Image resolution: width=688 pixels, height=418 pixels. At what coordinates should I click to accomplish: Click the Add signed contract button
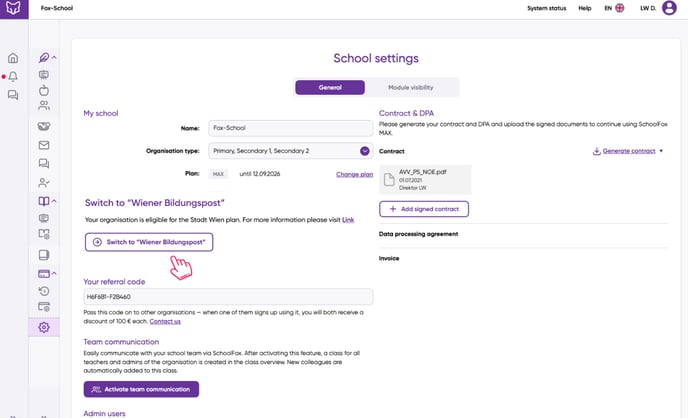click(x=424, y=209)
